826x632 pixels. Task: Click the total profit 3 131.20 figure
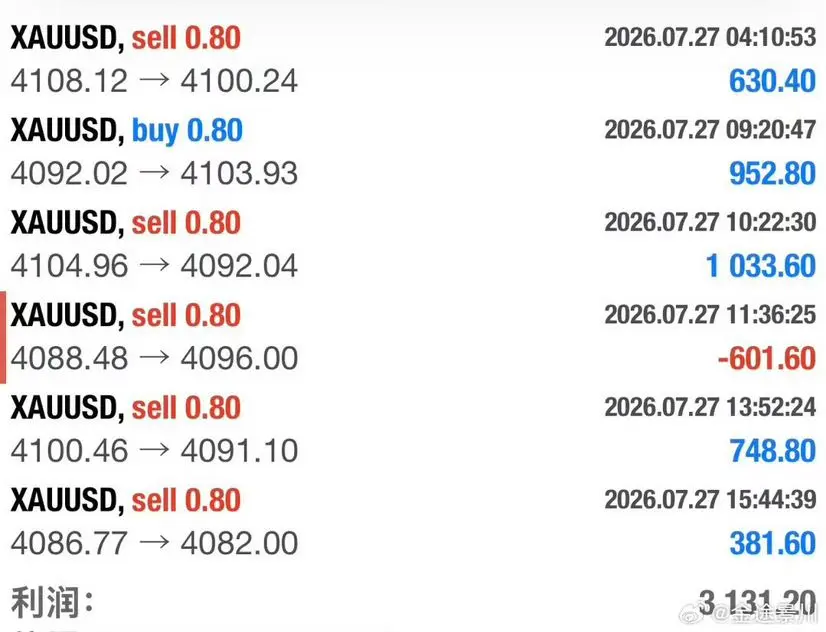pos(757,602)
